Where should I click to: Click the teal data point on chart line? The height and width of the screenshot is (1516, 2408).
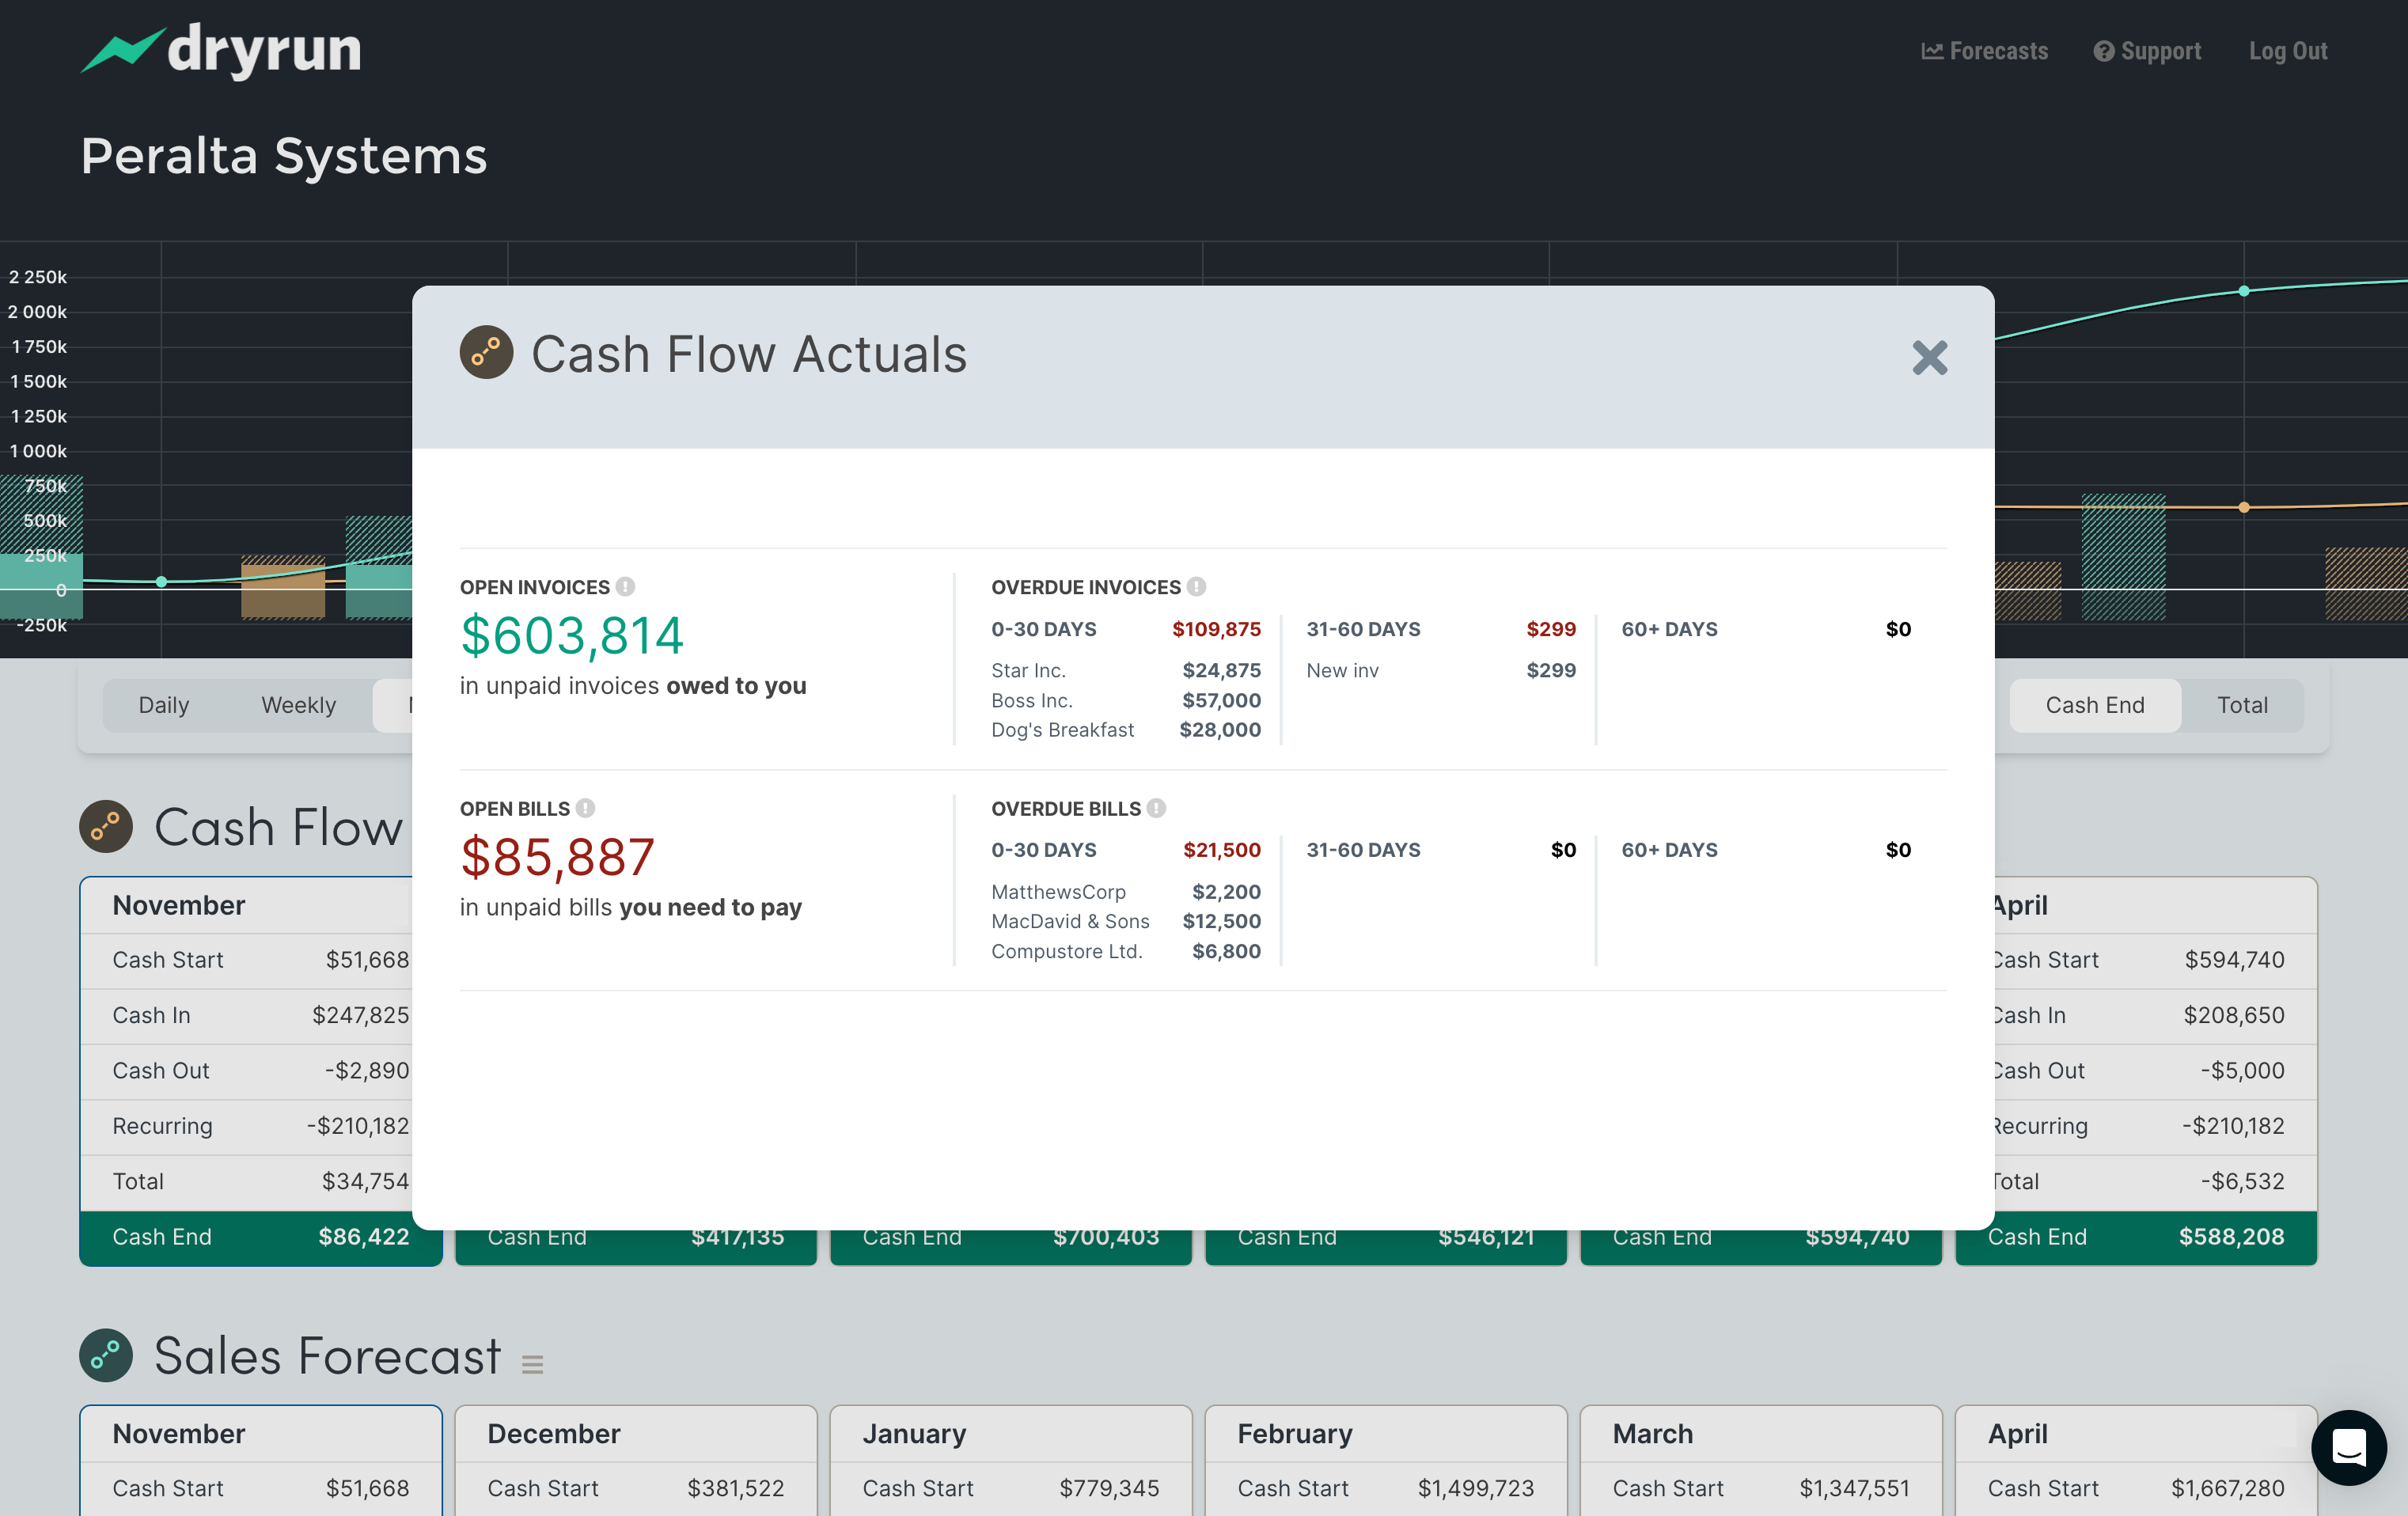click(x=2244, y=291)
